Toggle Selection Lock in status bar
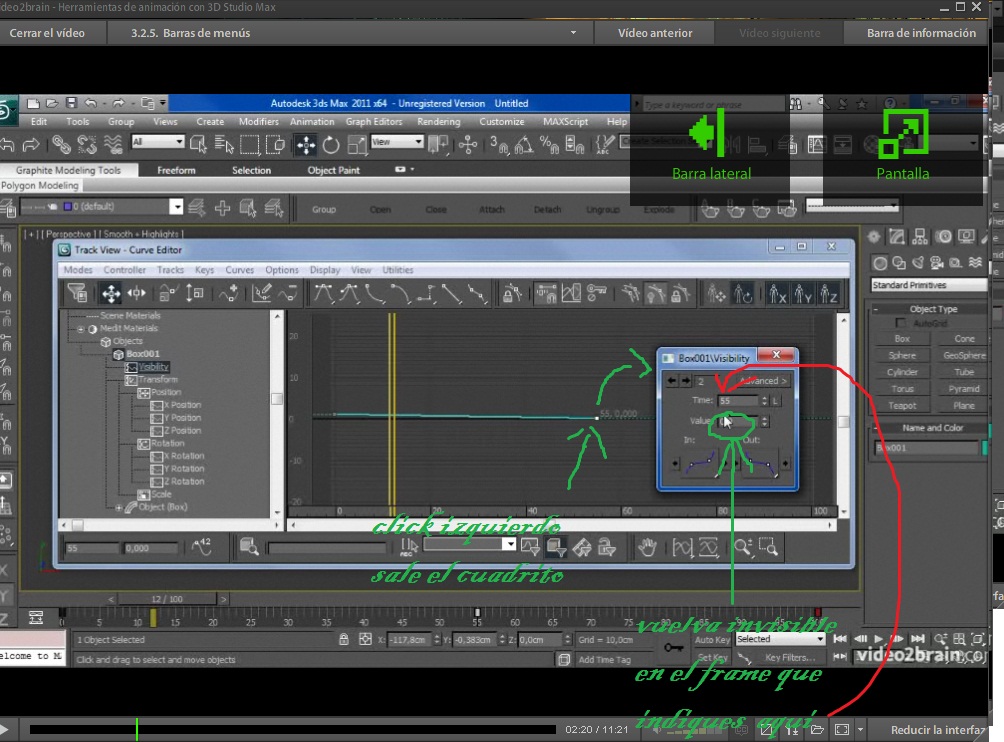 (x=344, y=640)
